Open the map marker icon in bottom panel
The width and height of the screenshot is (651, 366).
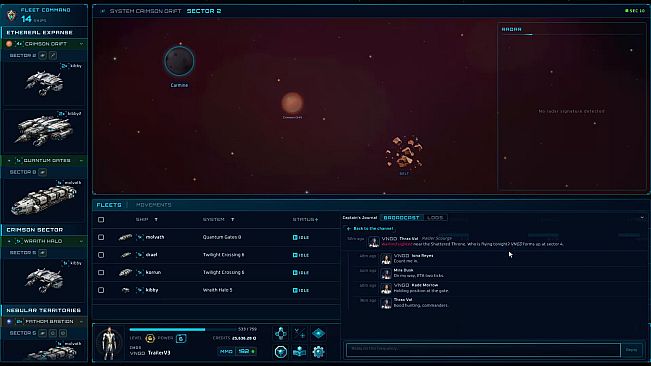pos(299,352)
